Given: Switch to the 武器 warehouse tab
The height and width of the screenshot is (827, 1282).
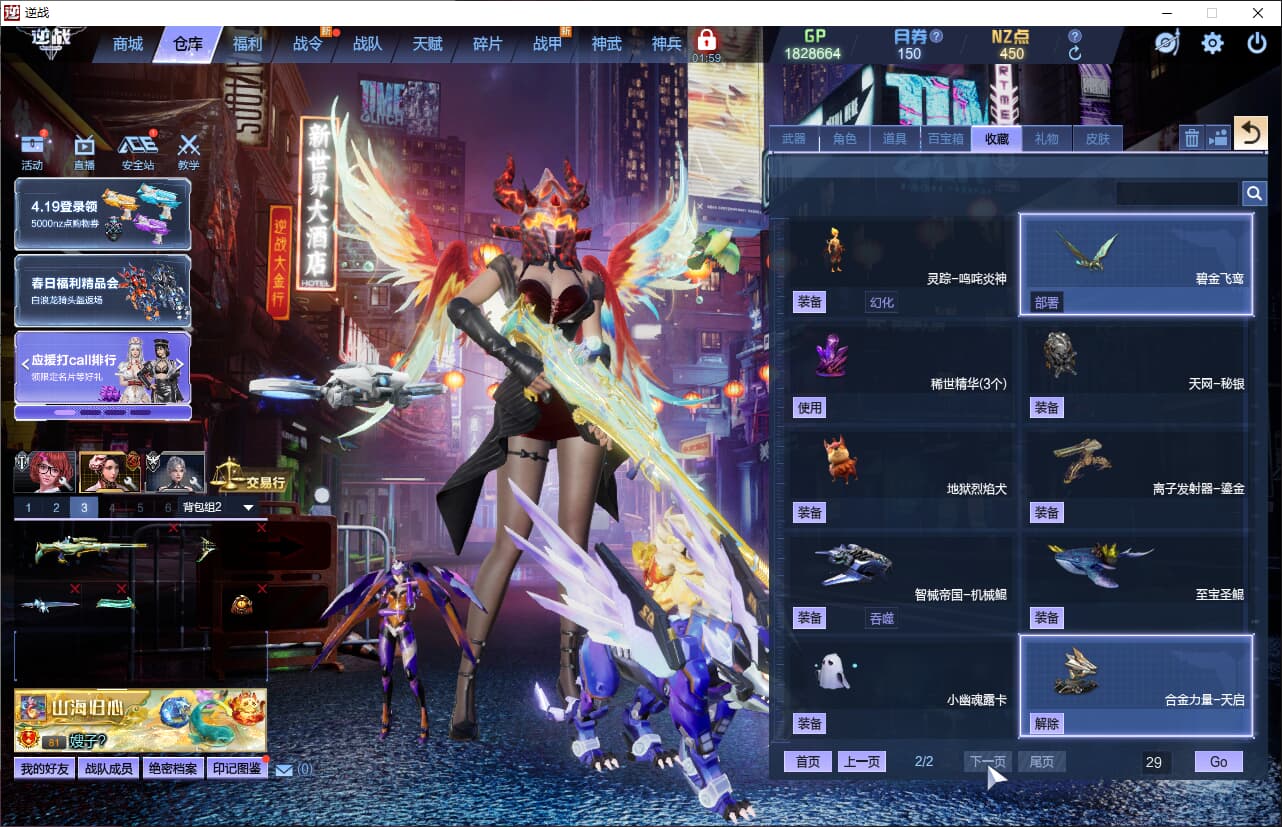Looking at the screenshot, I should point(794,139).
